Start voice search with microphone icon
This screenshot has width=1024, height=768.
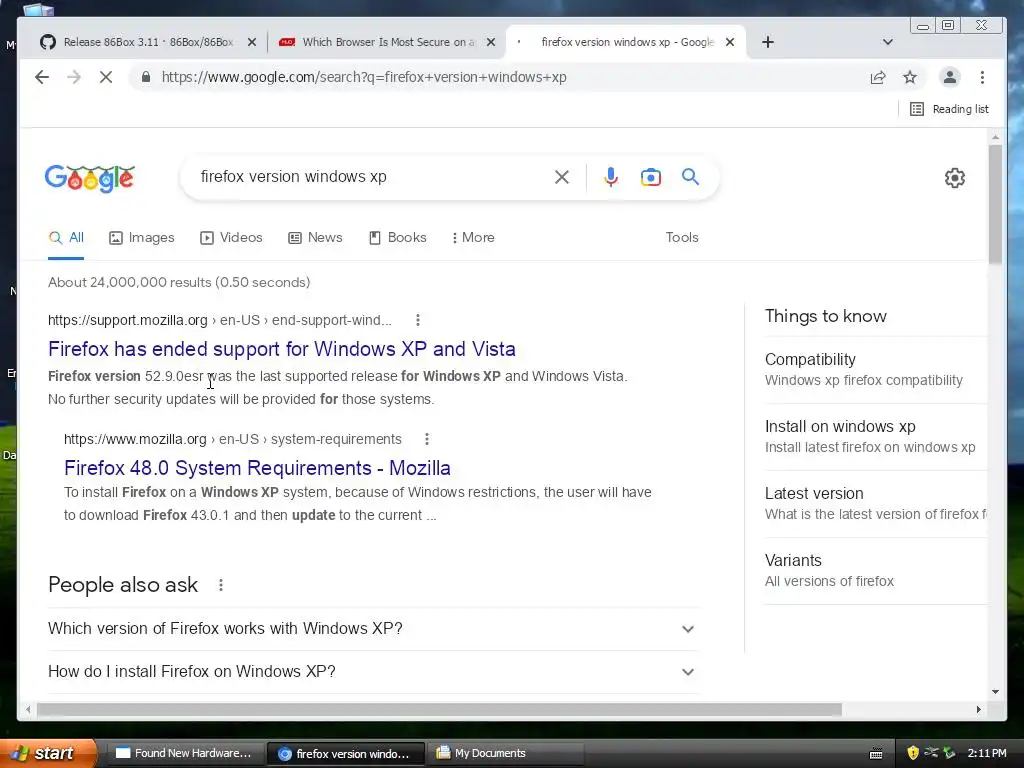pos(611,177)
